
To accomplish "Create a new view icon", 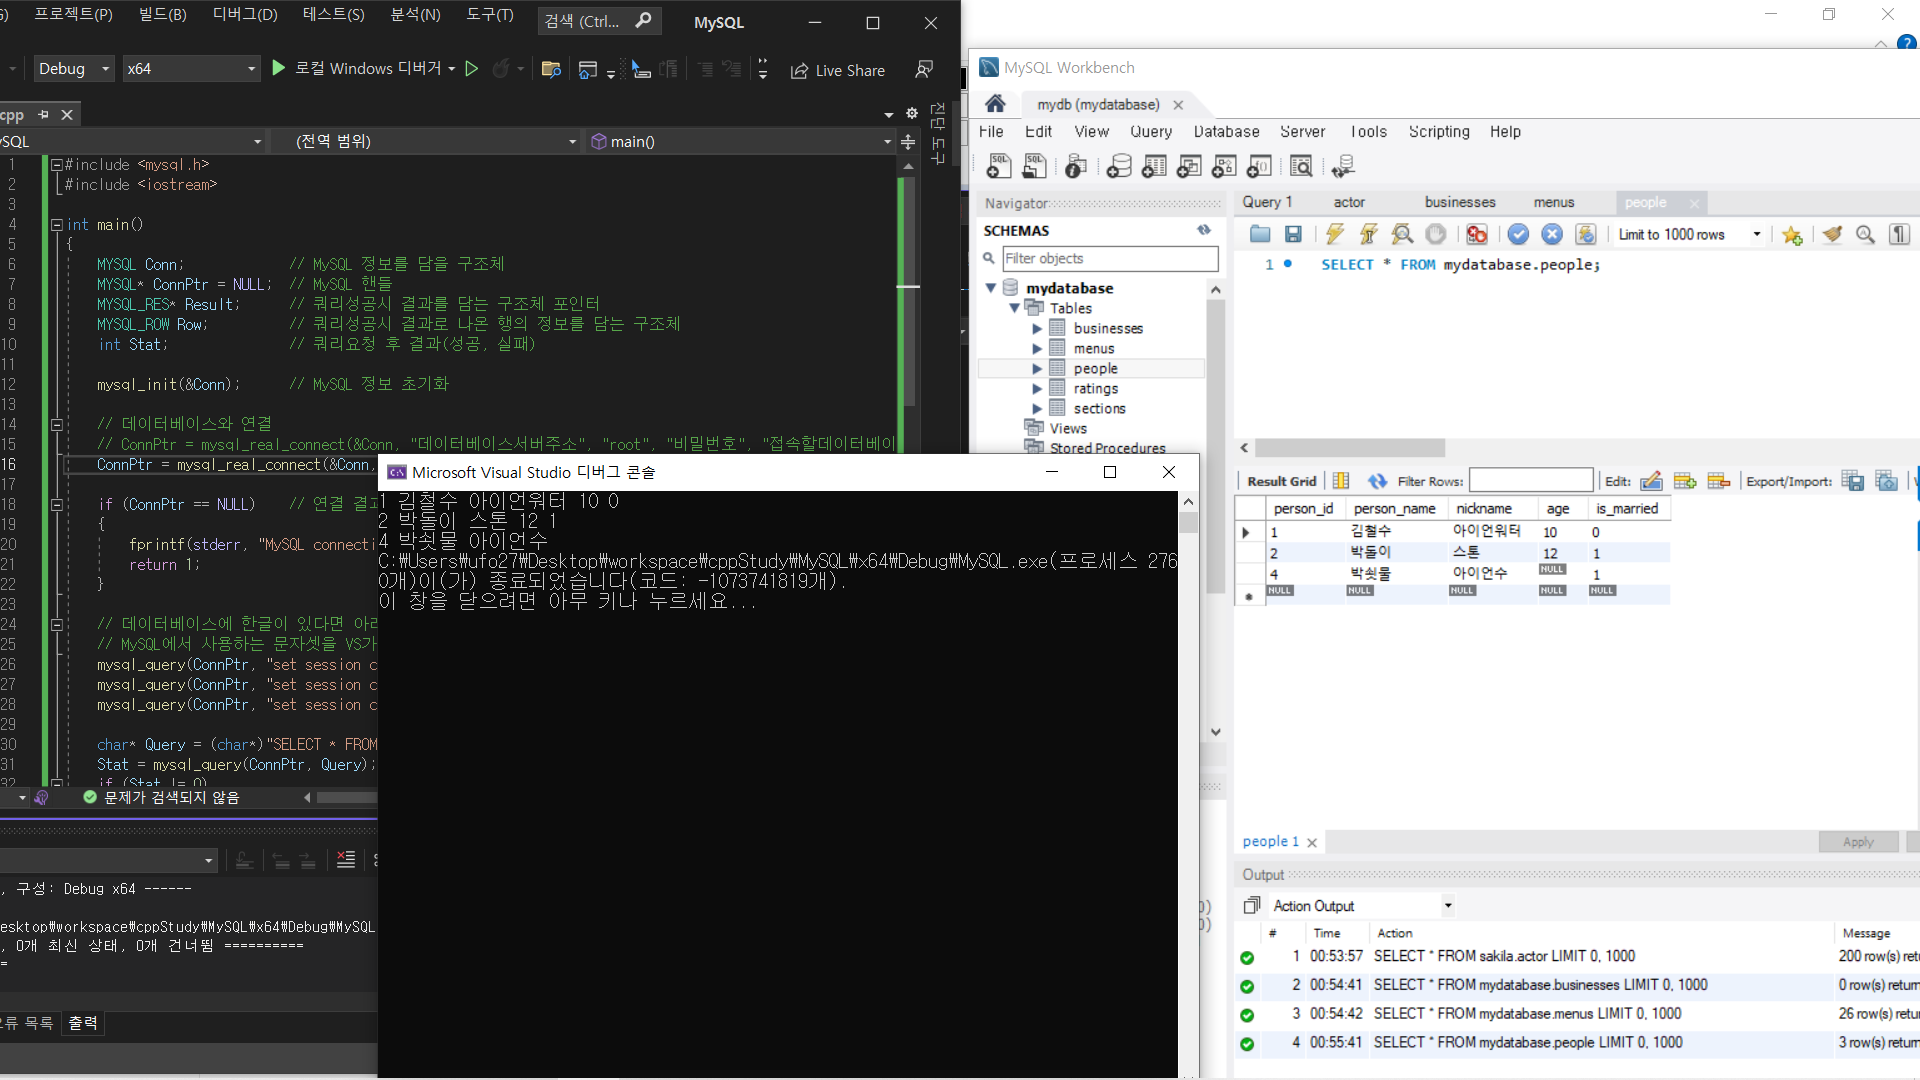I will pos(1189,166).
